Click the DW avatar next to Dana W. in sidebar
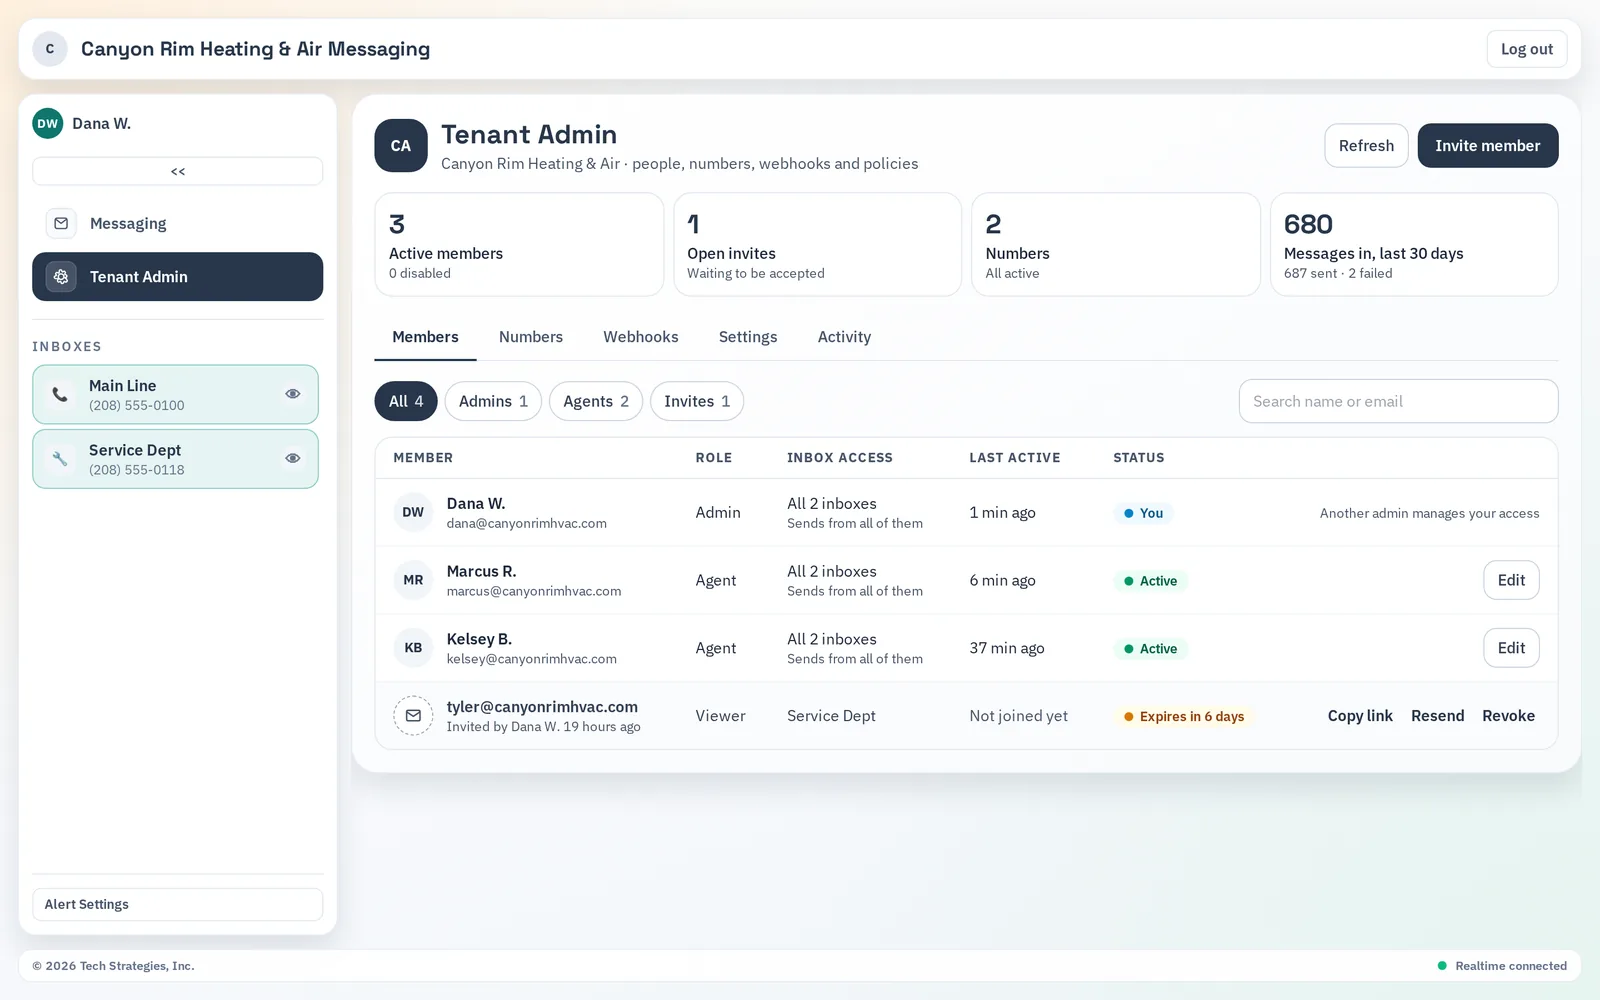1600x1000 pixels. (x=48, y=124)
